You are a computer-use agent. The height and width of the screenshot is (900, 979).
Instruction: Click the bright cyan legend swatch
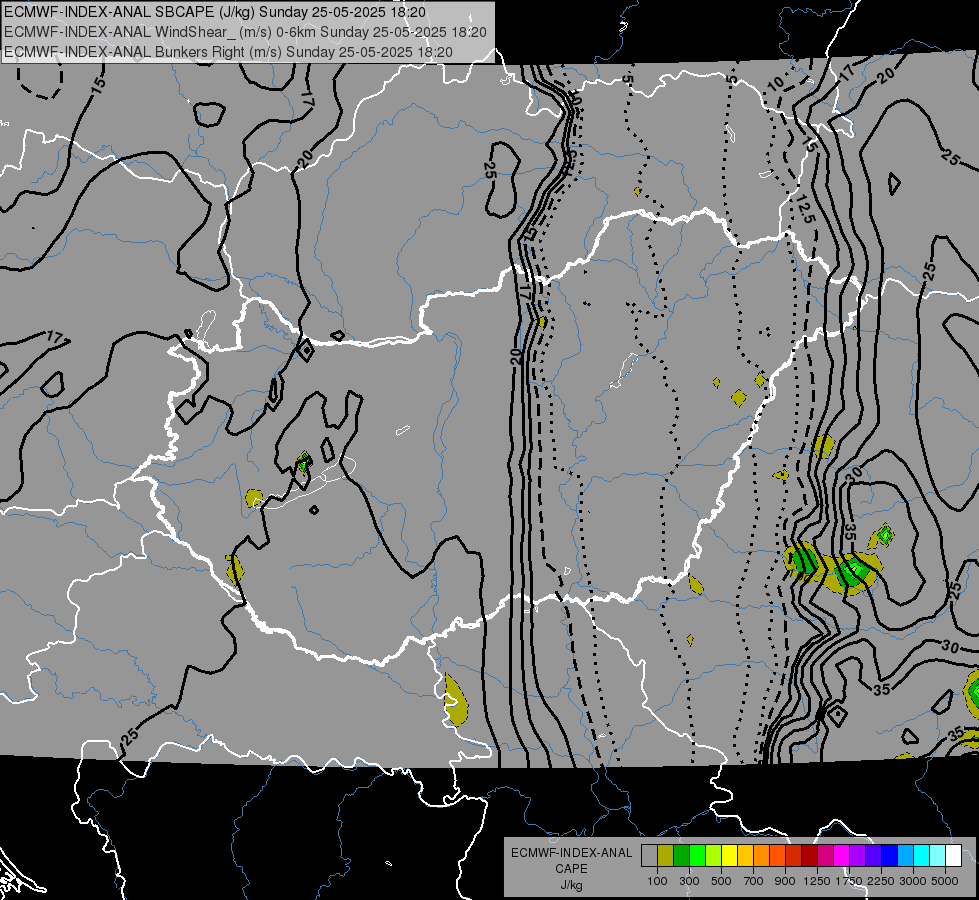point(922,856)
